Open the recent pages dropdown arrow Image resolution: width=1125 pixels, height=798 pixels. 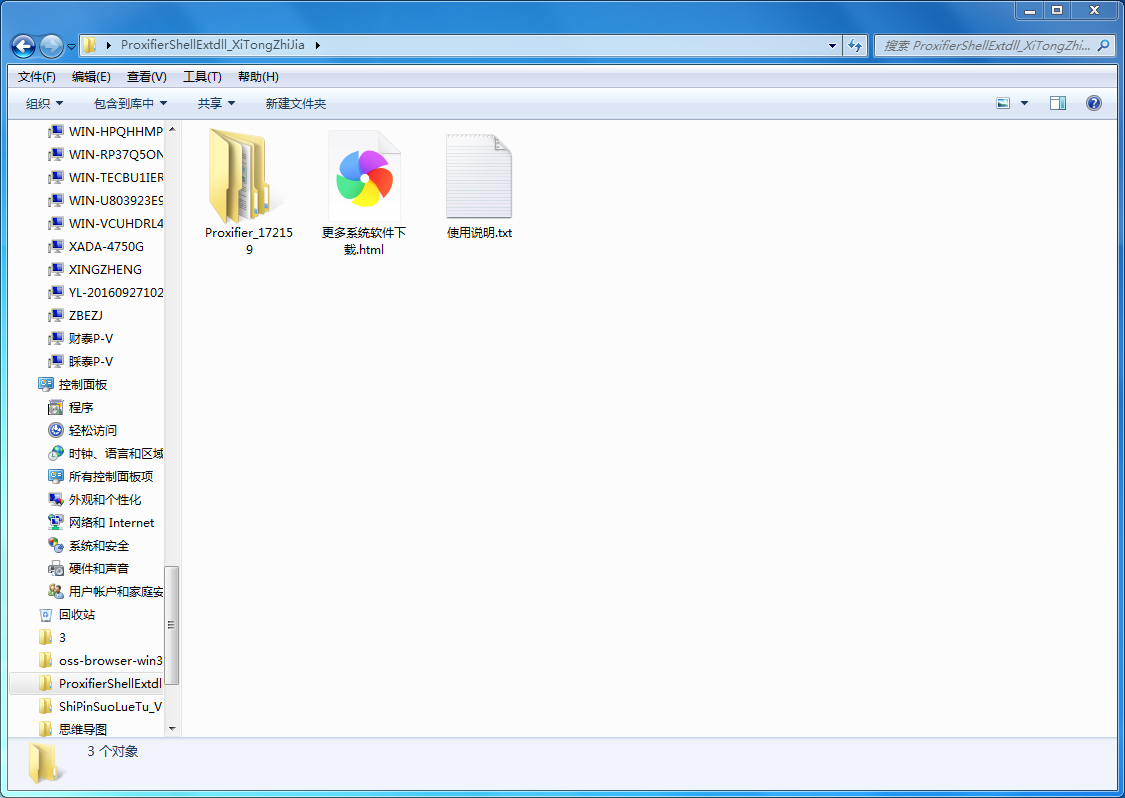(71, 47)
